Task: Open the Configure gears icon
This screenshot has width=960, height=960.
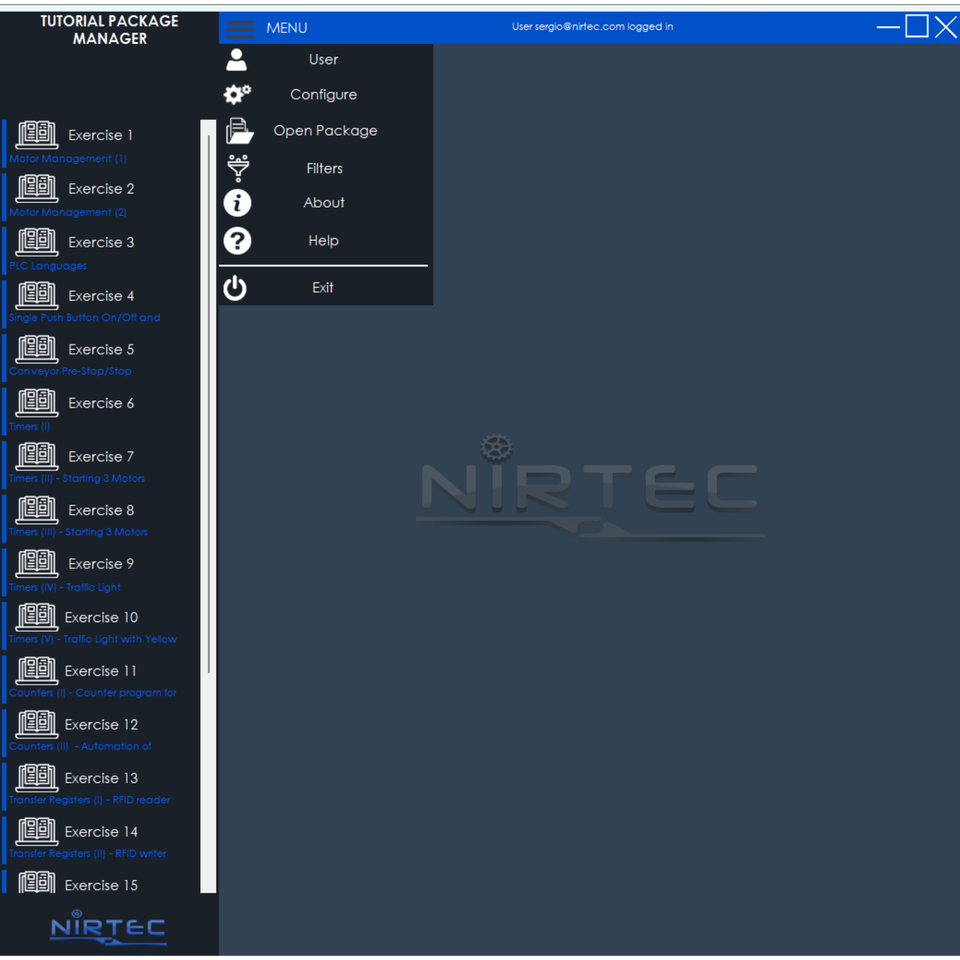Action: (x=237, y=94)
